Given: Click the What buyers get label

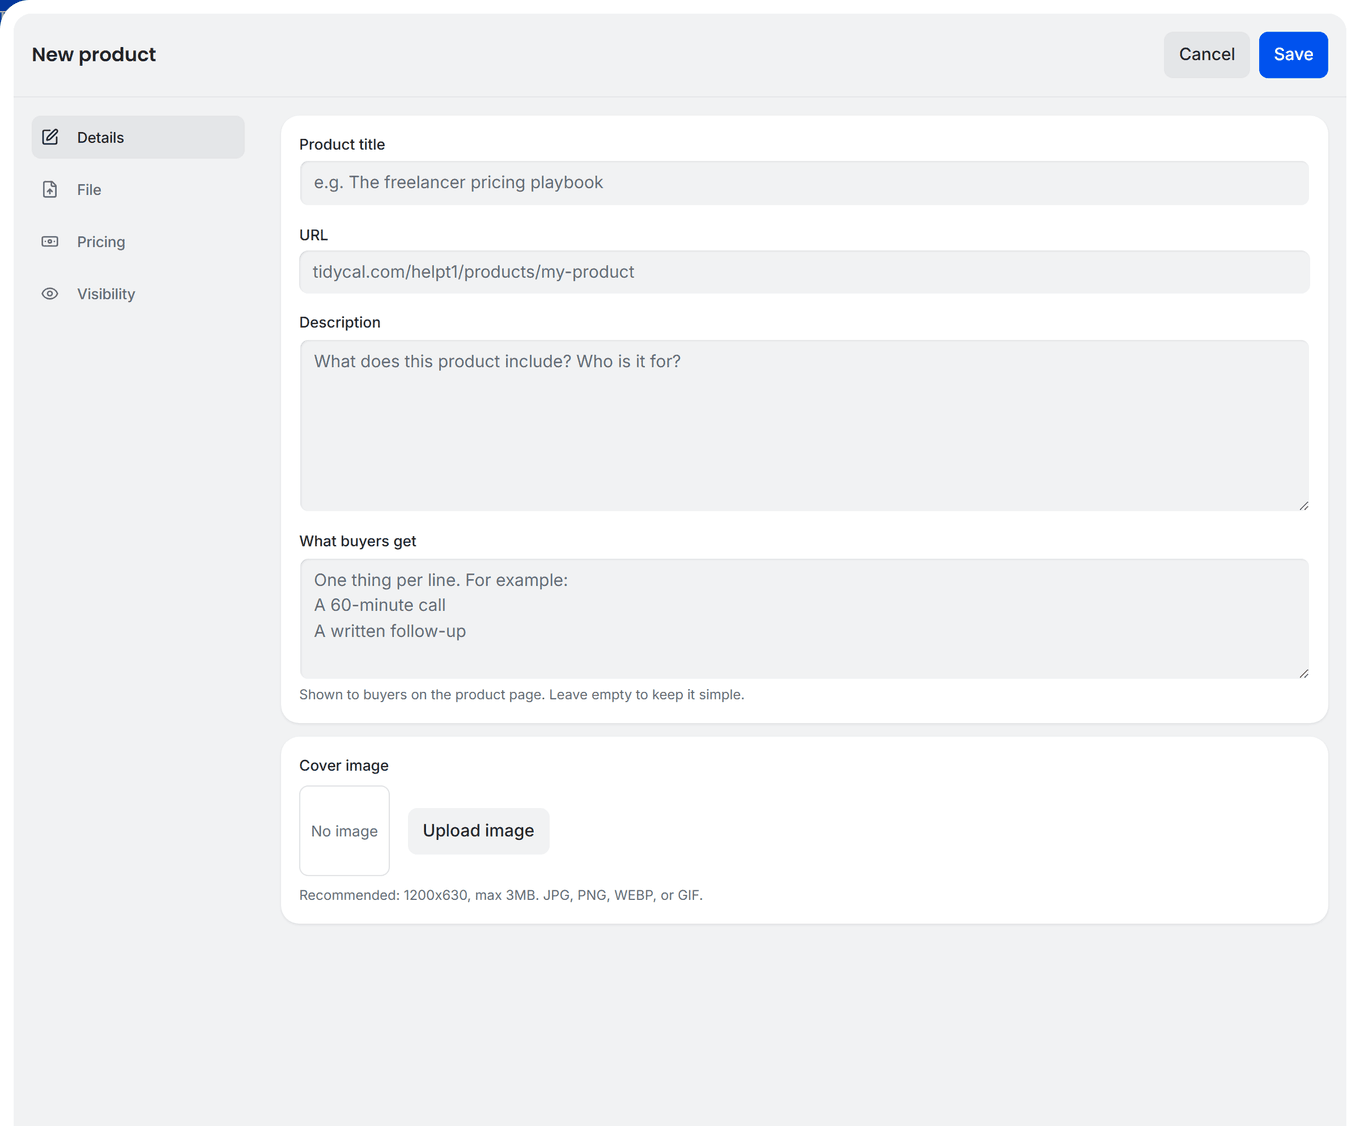Looking at the screenshot, I should click(x=358, y=541).
